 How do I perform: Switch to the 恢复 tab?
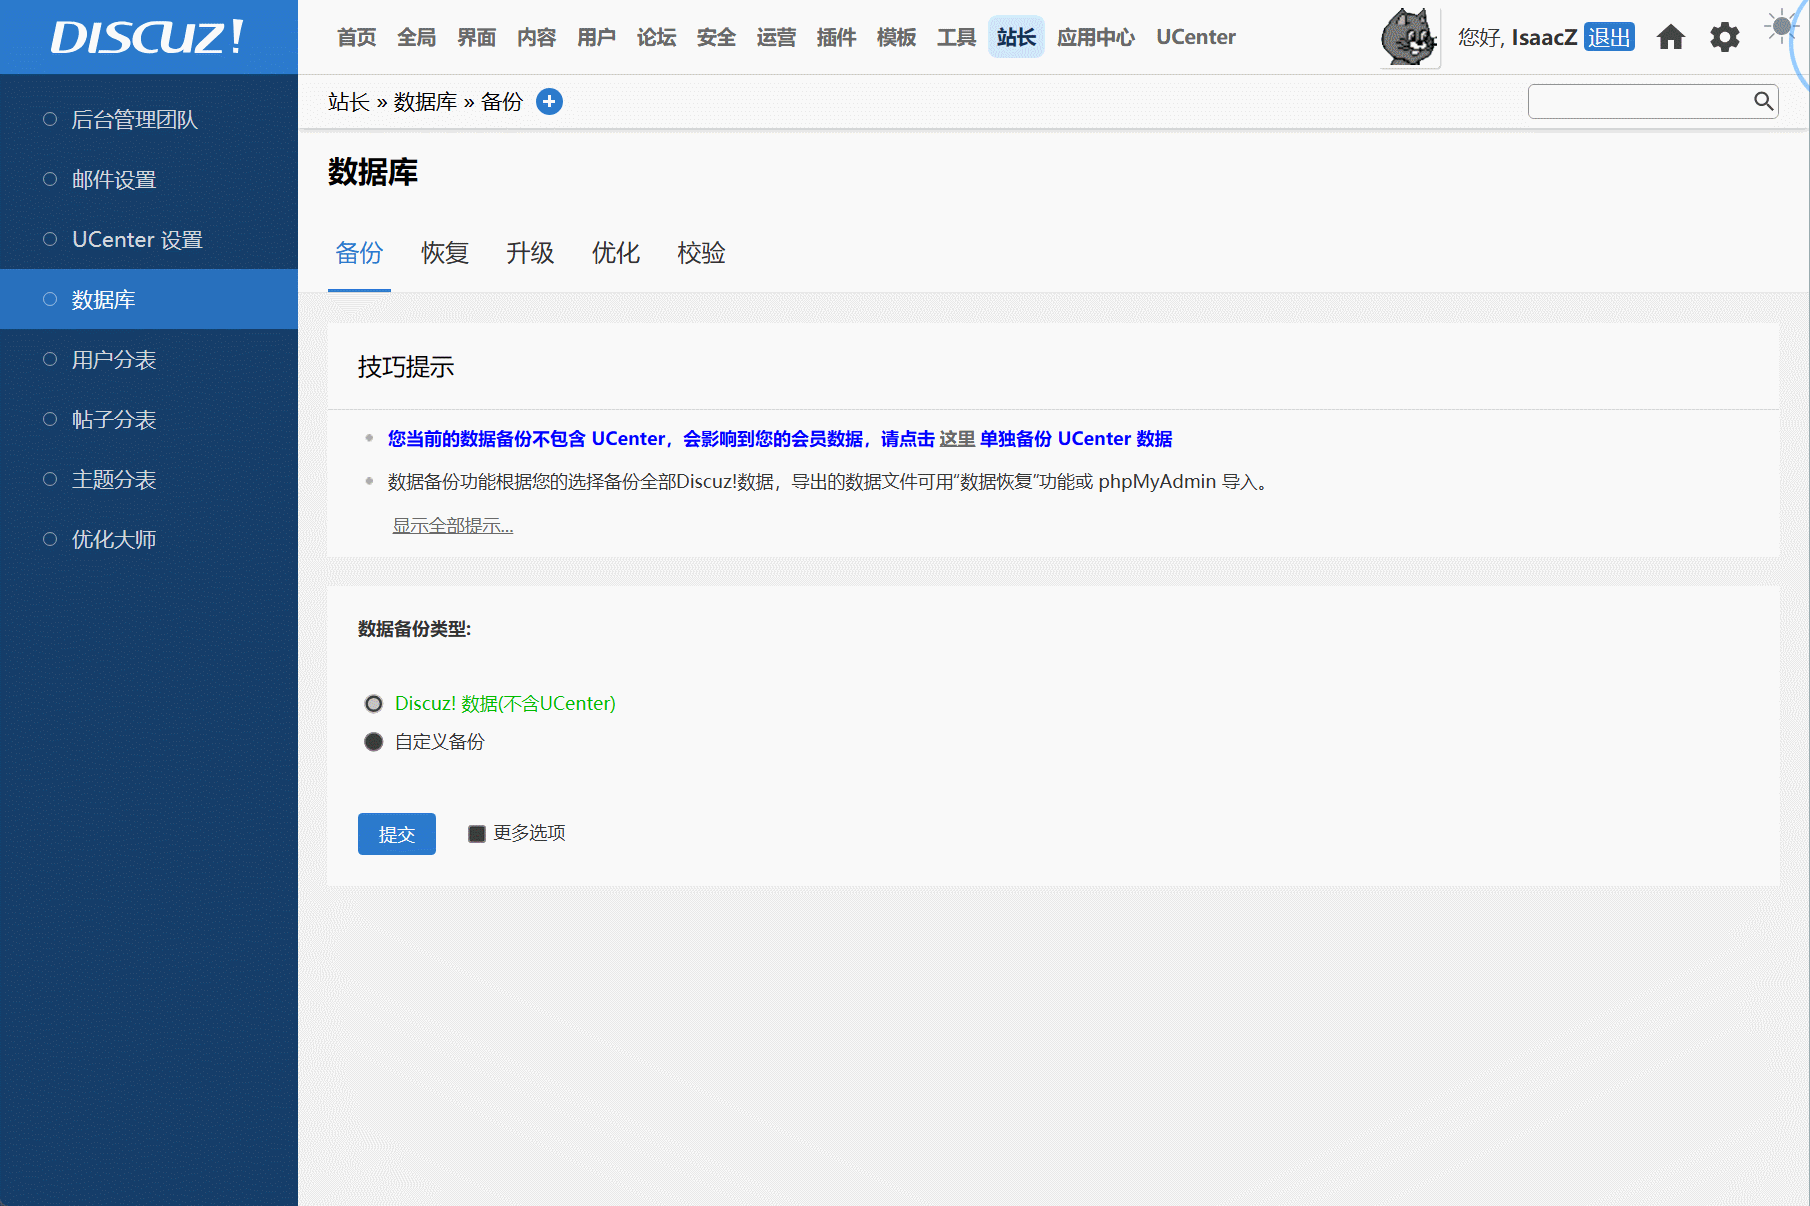pyautogui.click(x=445, y=253)
